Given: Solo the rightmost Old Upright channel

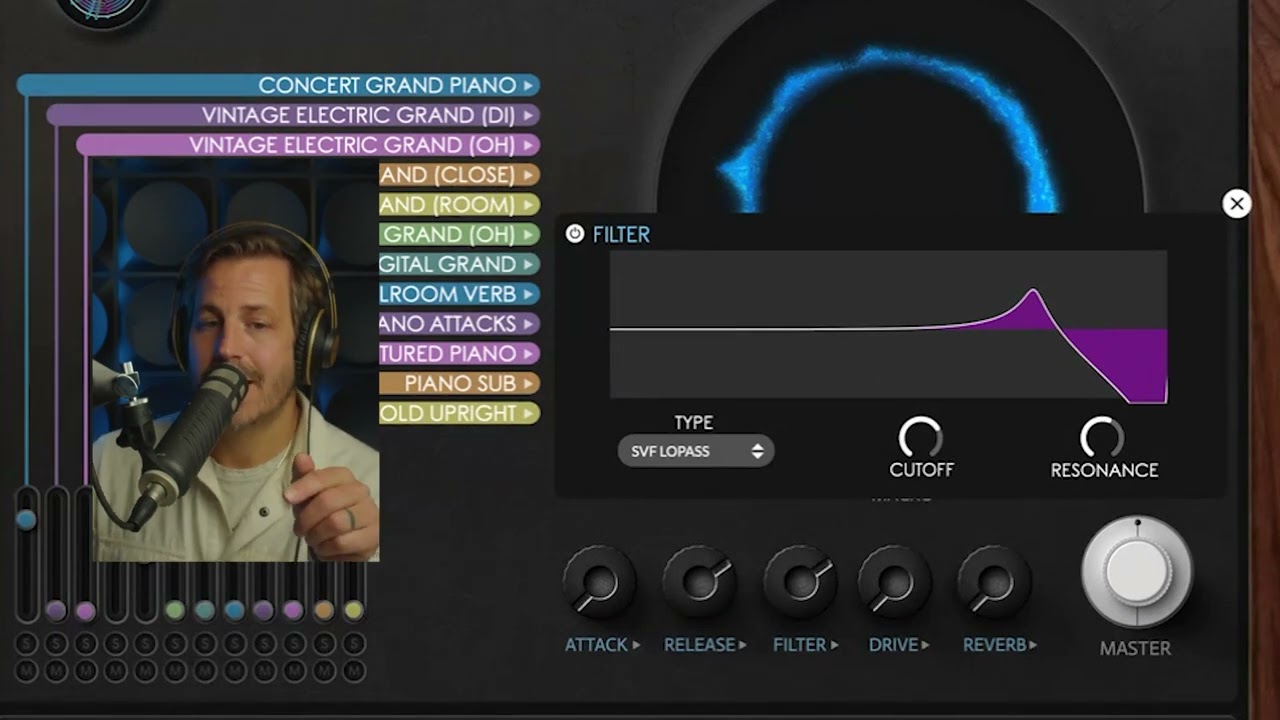Looking at the screenshot, I should (353, 644).
